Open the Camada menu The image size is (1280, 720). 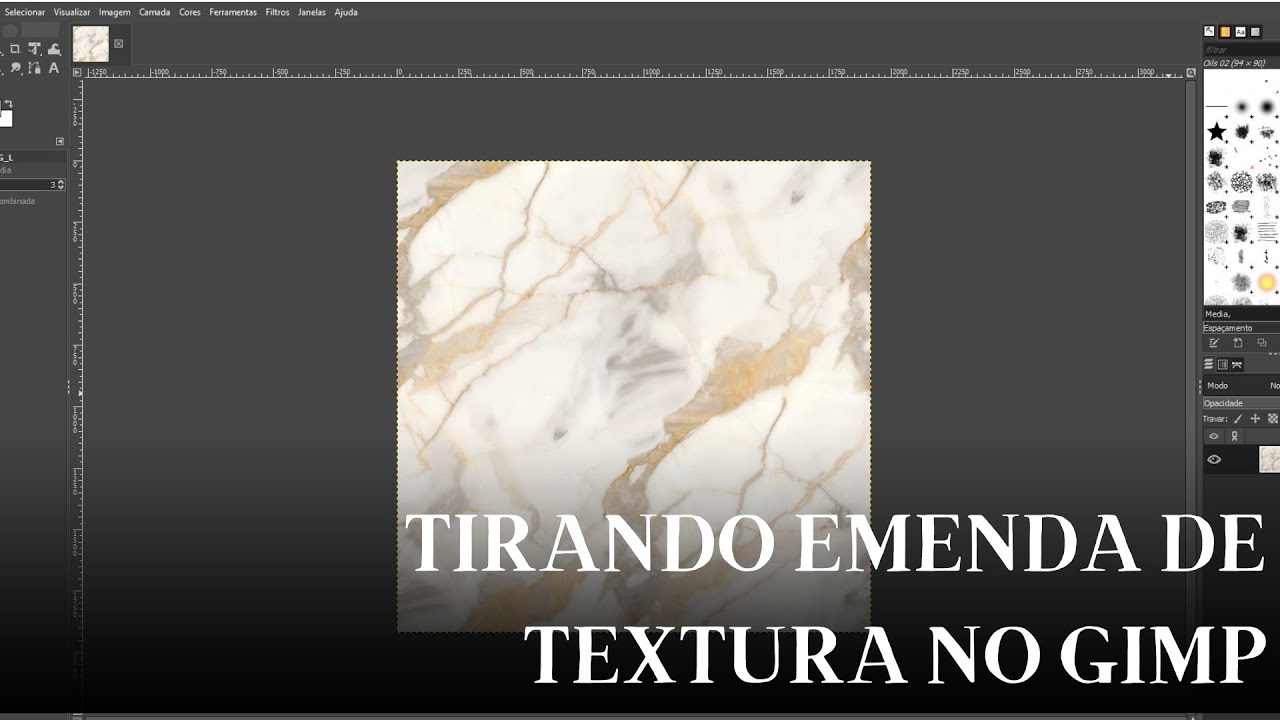coord(155,12)
